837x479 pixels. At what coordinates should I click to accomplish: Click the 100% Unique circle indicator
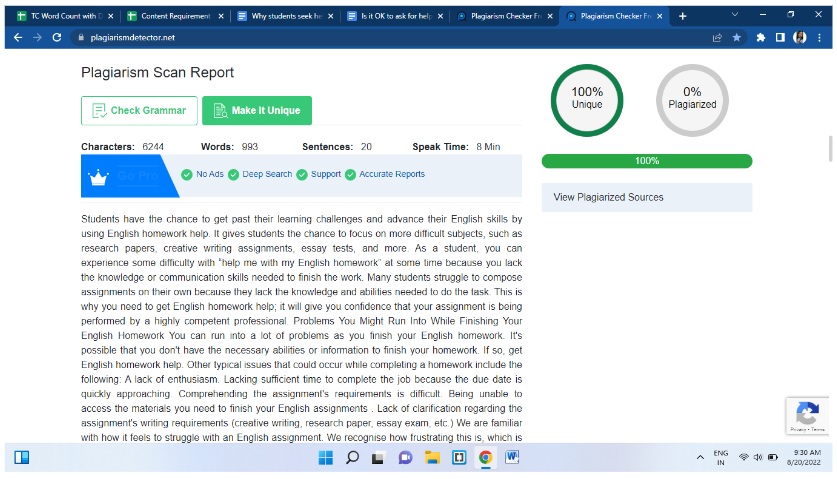point(587,98)
